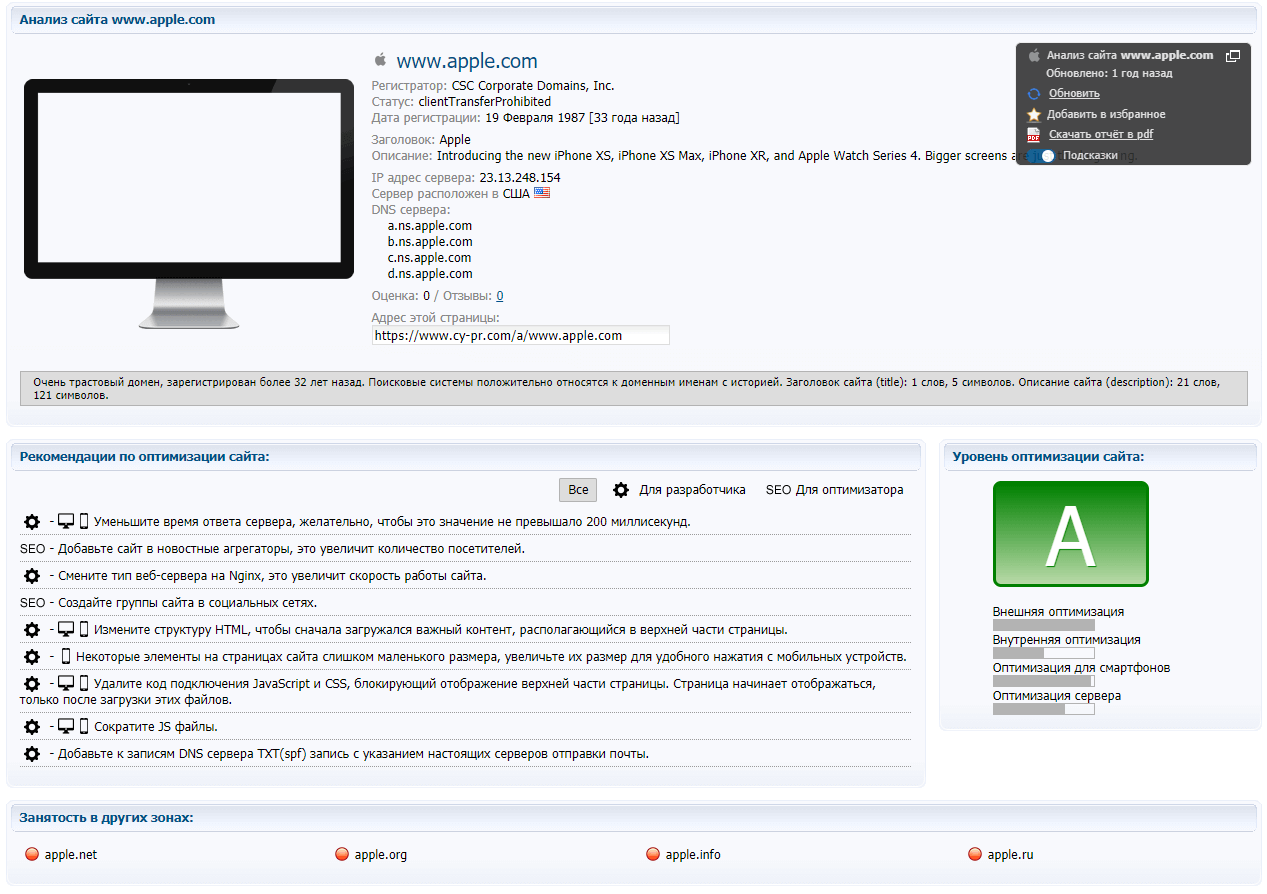Click desktop monitor icon in 'Уменьшите время ответа' row

[66, 521]
